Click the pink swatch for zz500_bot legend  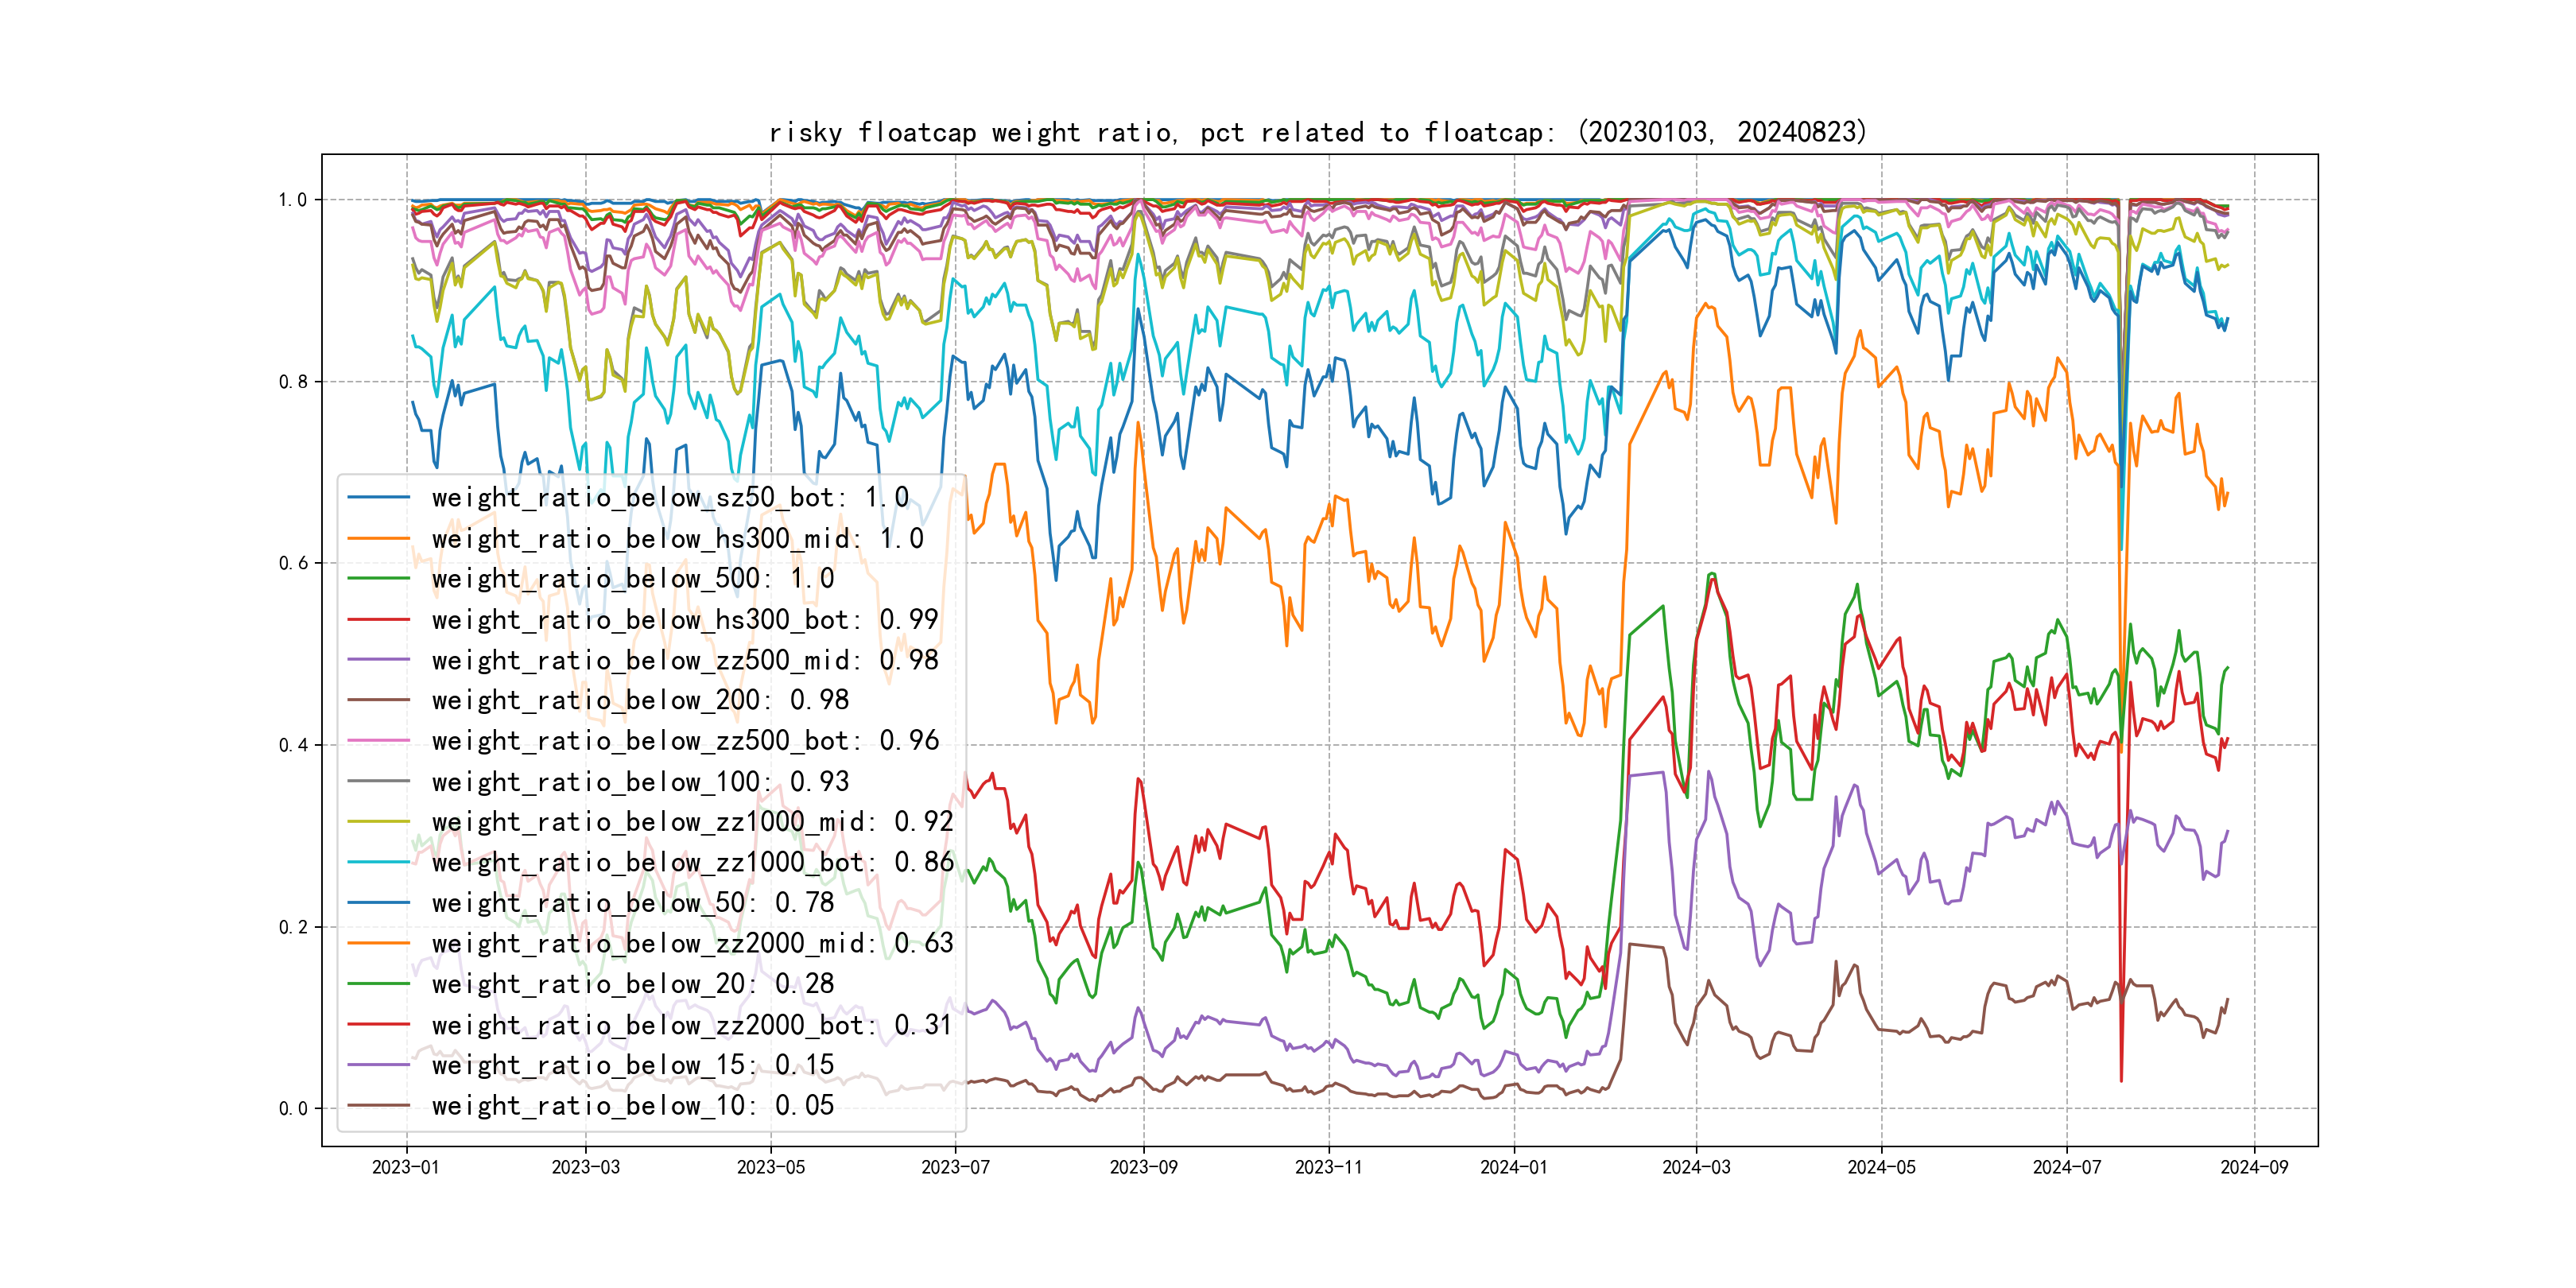pos(378,741)
